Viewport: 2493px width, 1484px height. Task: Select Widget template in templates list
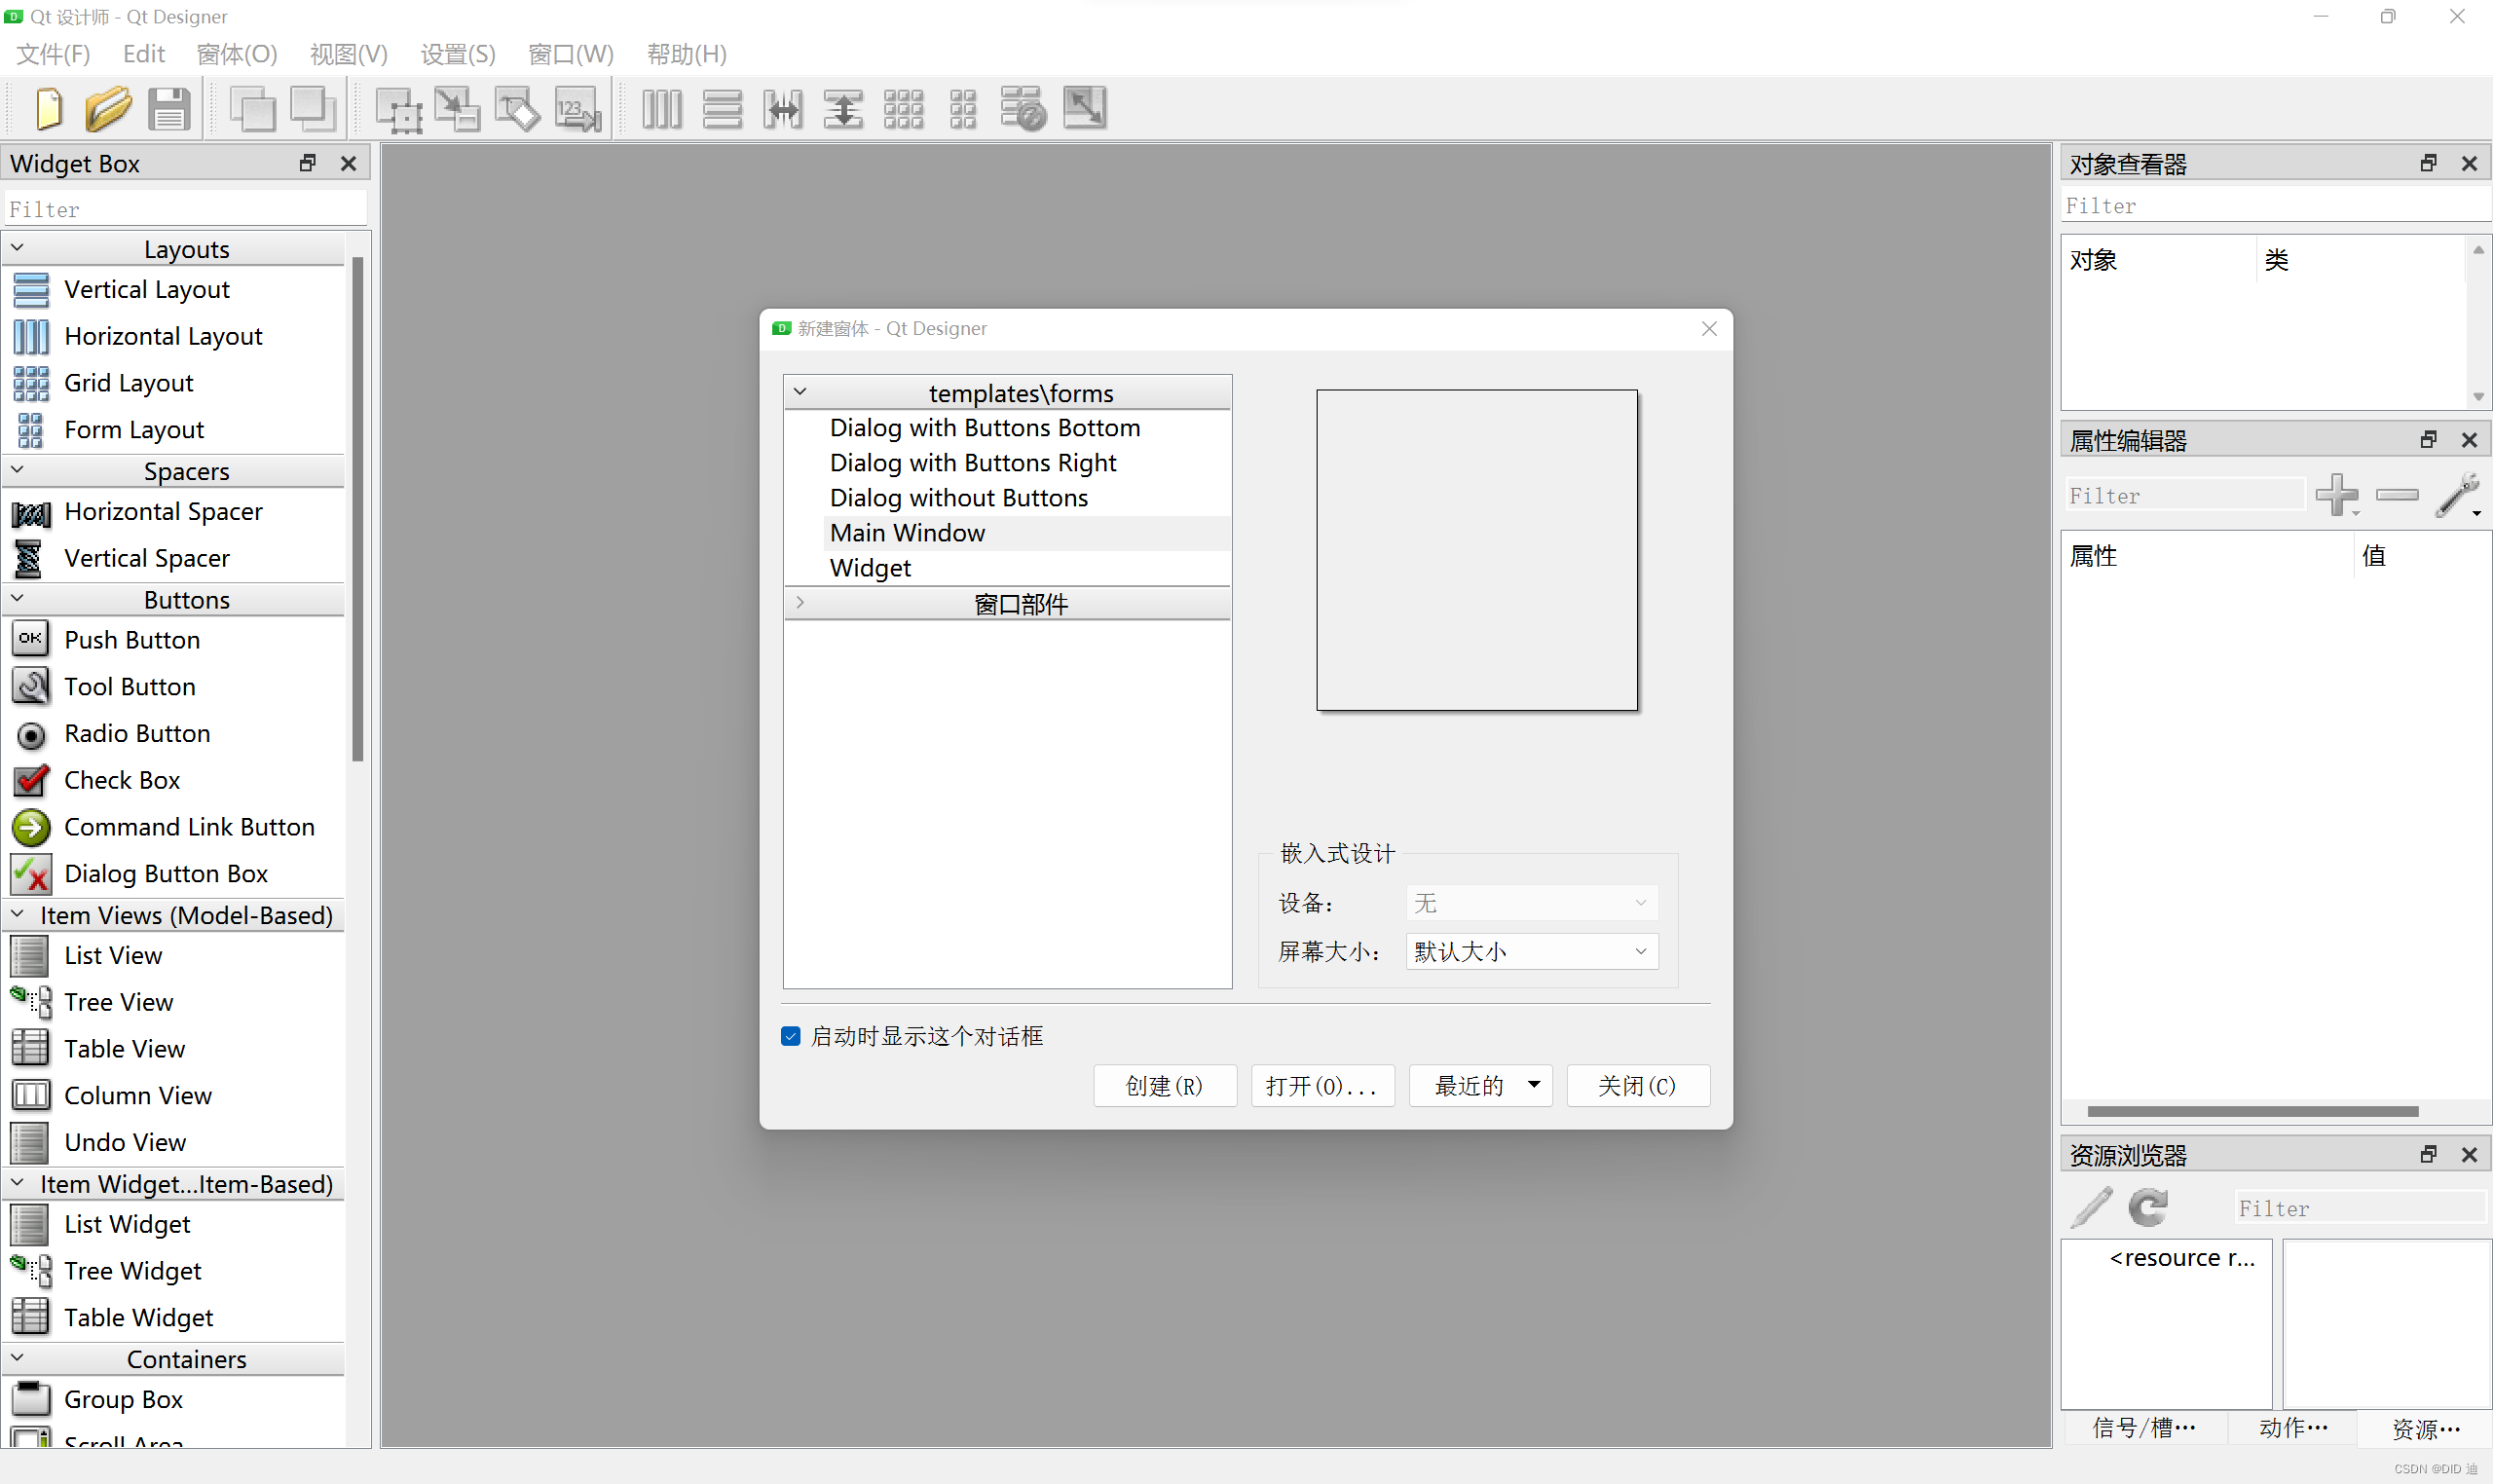871,567
